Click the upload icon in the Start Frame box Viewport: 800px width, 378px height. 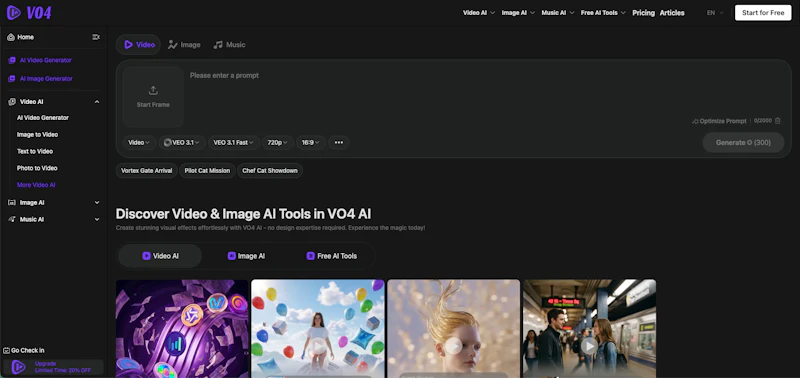click(153, 90)
